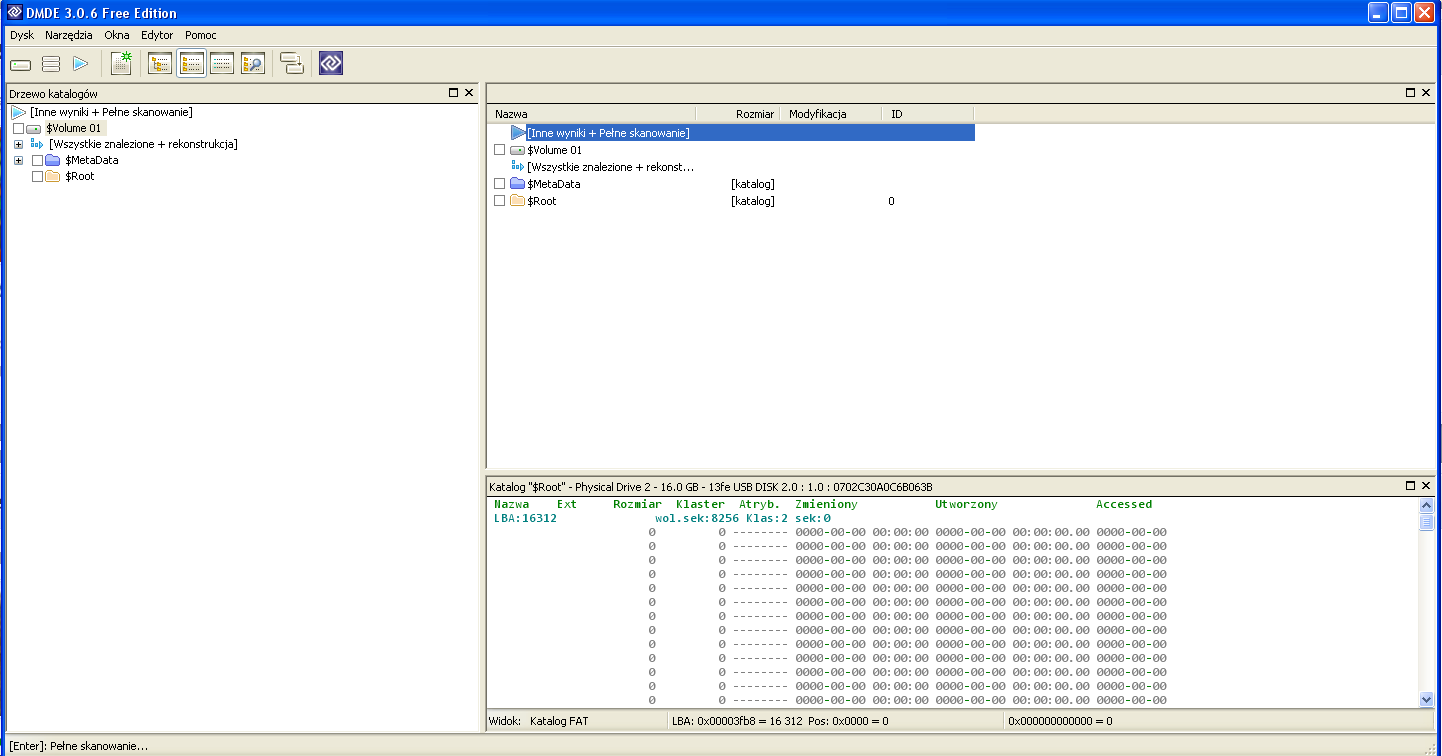
Task: Expand the $MetaData tree node
Action: (18, 160)
